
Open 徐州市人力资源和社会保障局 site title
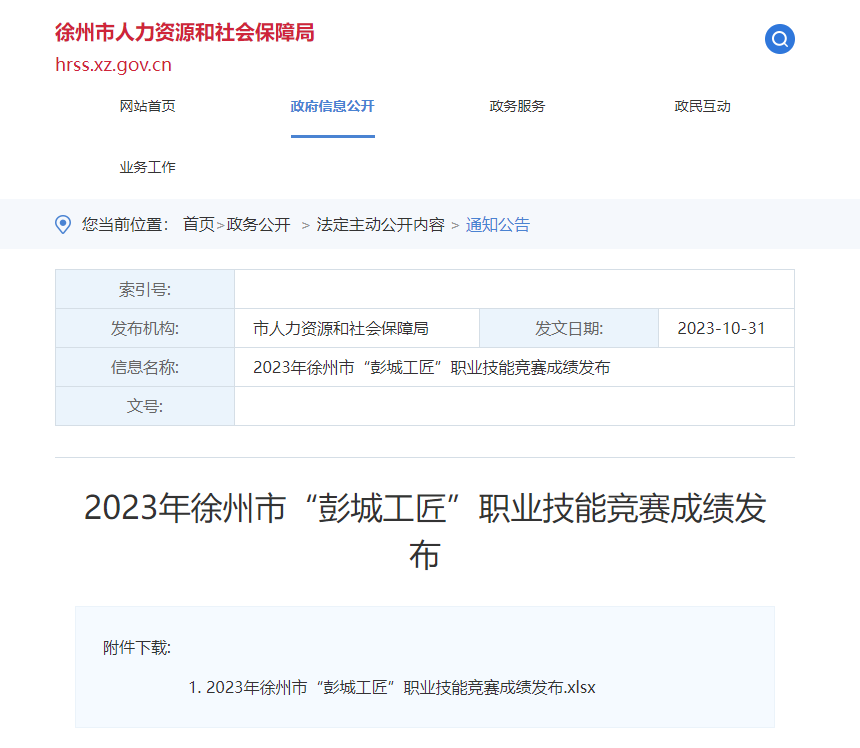coord(184,32)
